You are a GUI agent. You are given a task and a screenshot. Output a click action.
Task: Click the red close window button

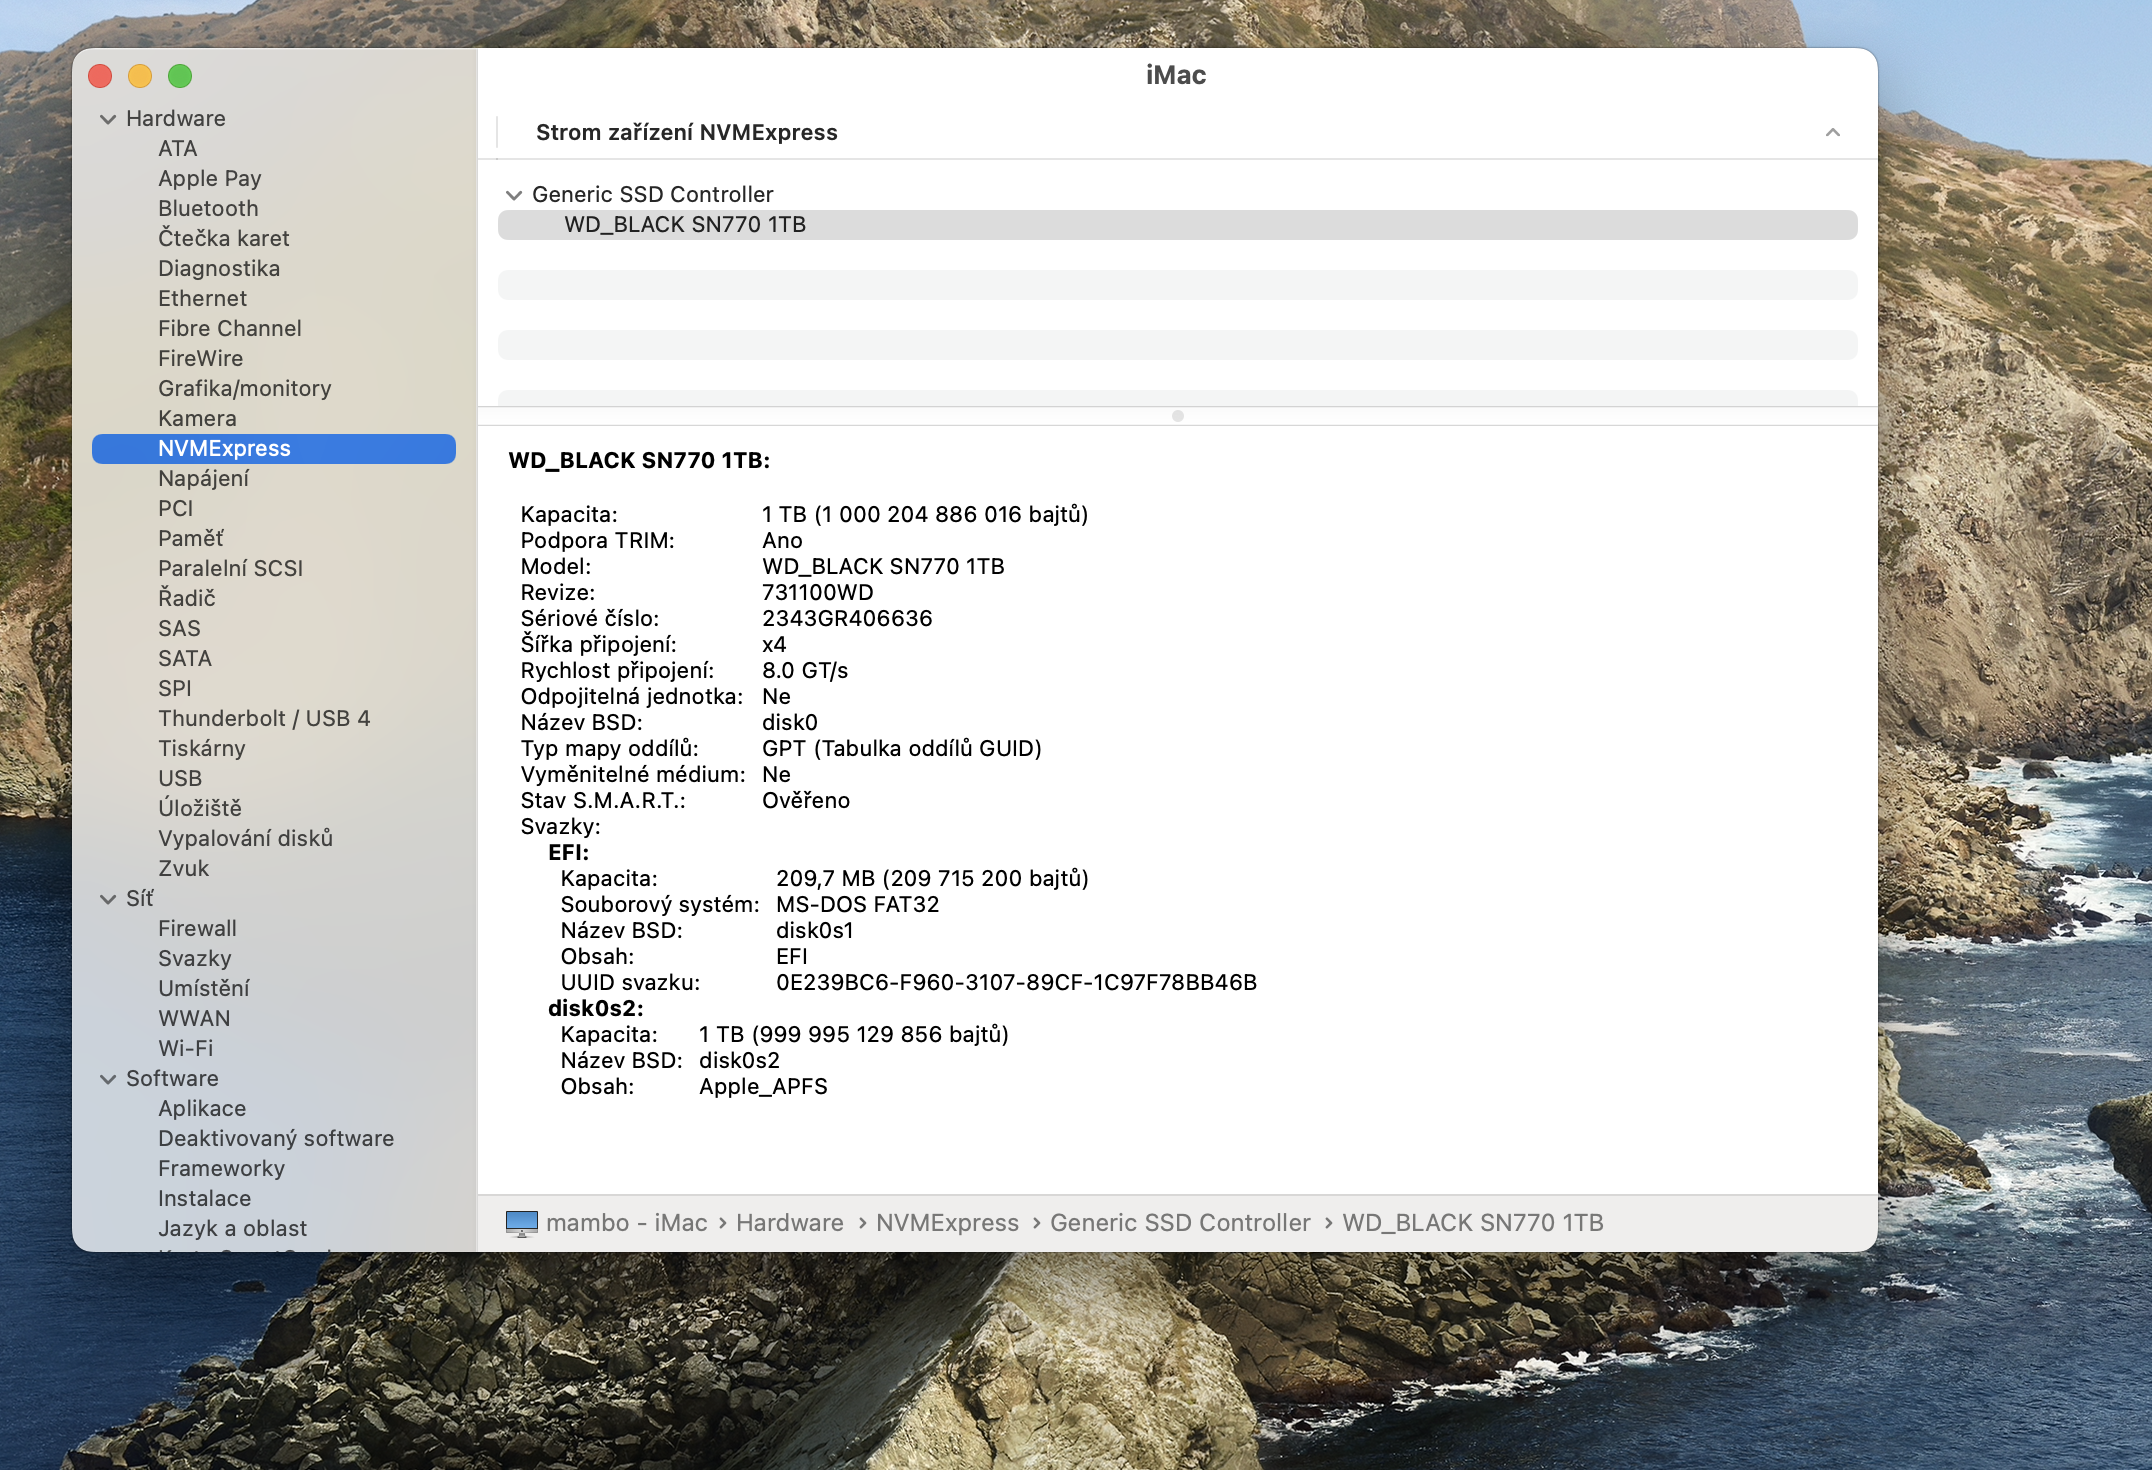(x=100, y=76)
